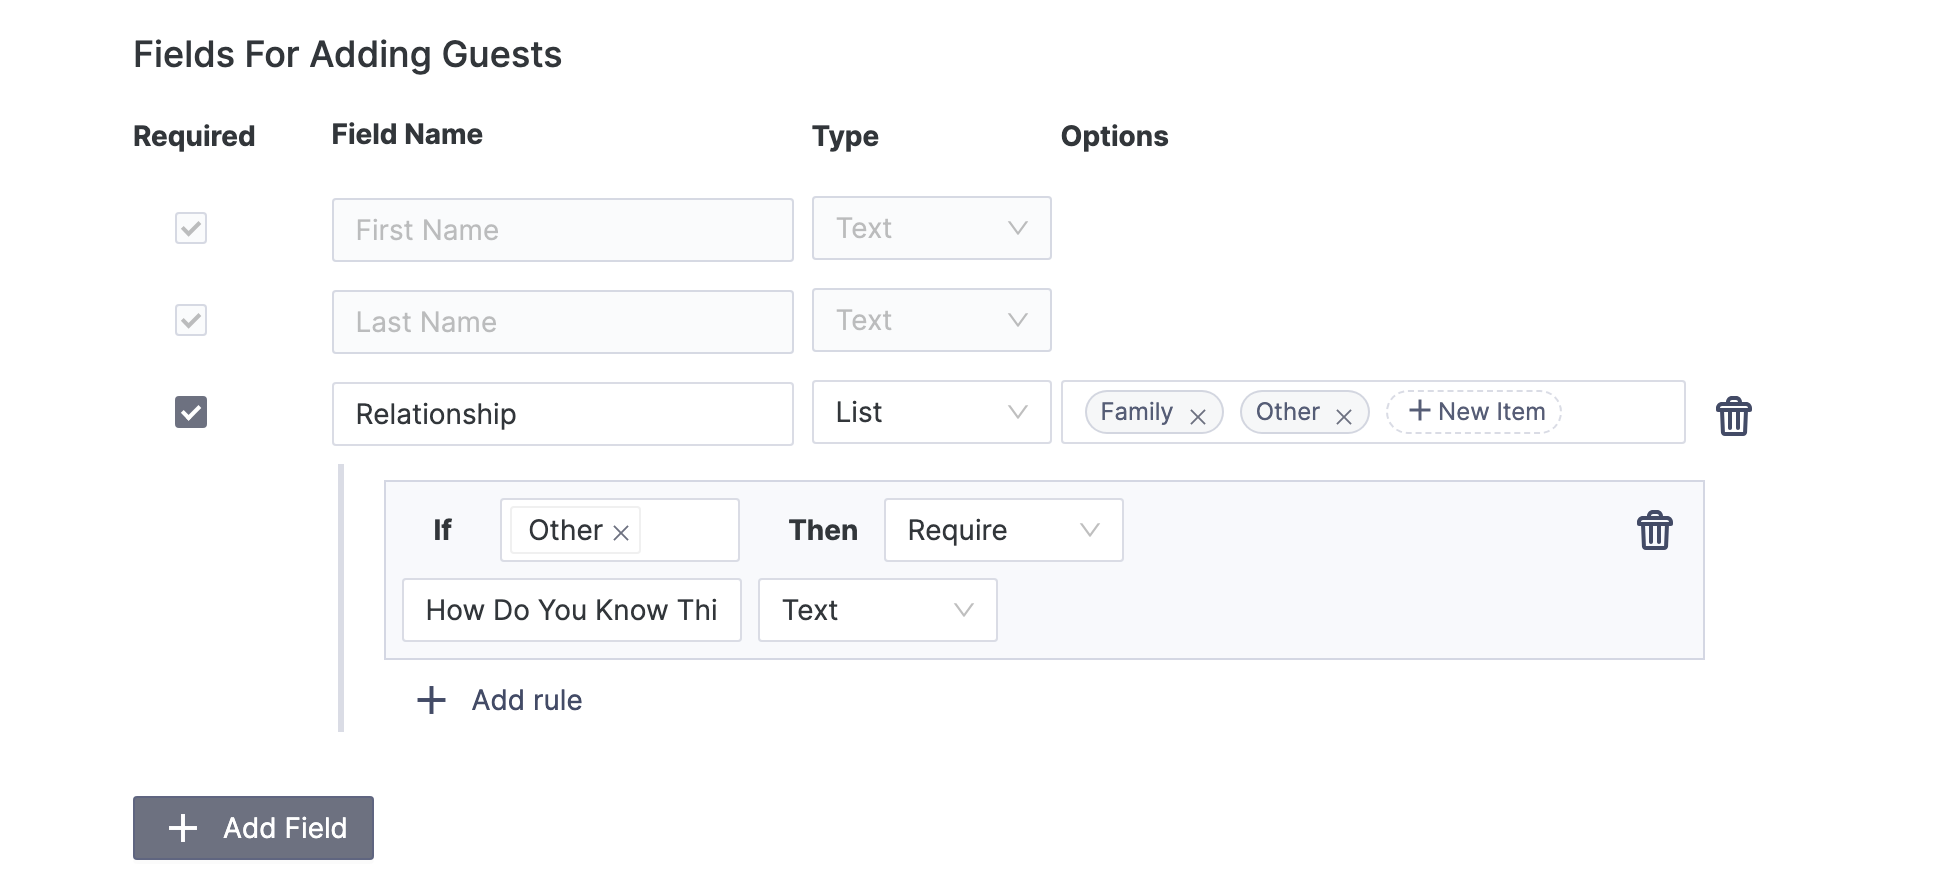Delete the Relationship field
Viewport: 1946px width, 878px height.
click(x=1735, y=414)
